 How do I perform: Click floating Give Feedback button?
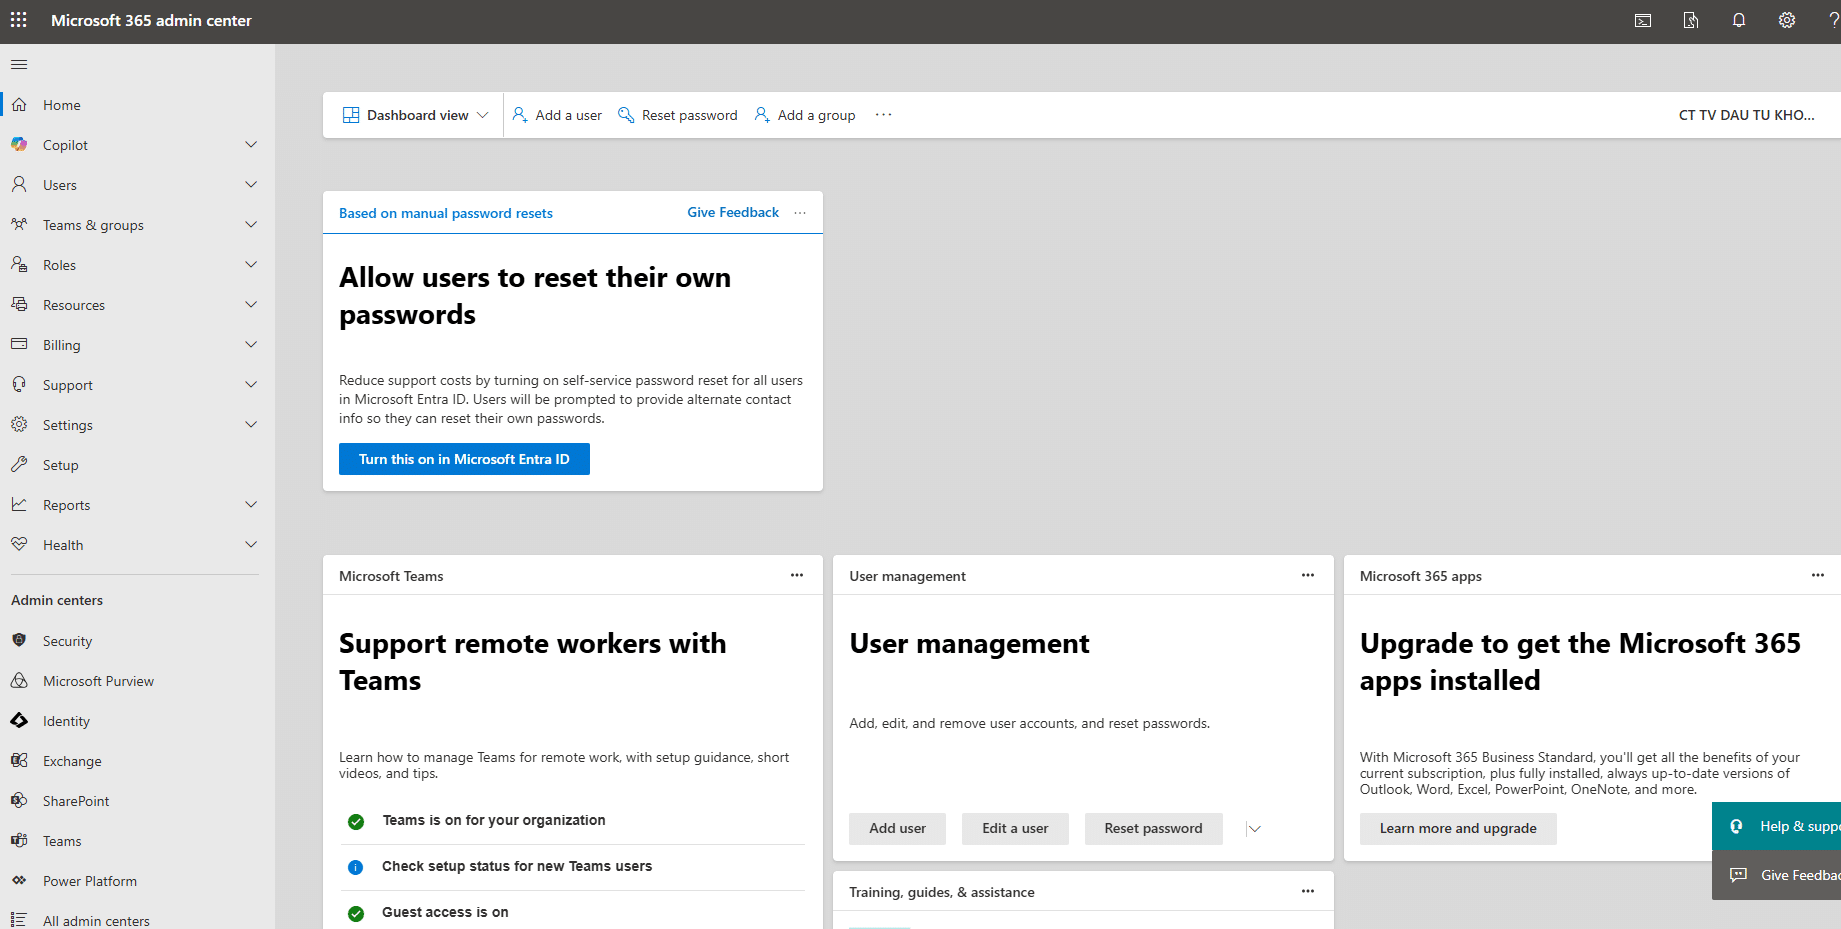(1777, 875)
